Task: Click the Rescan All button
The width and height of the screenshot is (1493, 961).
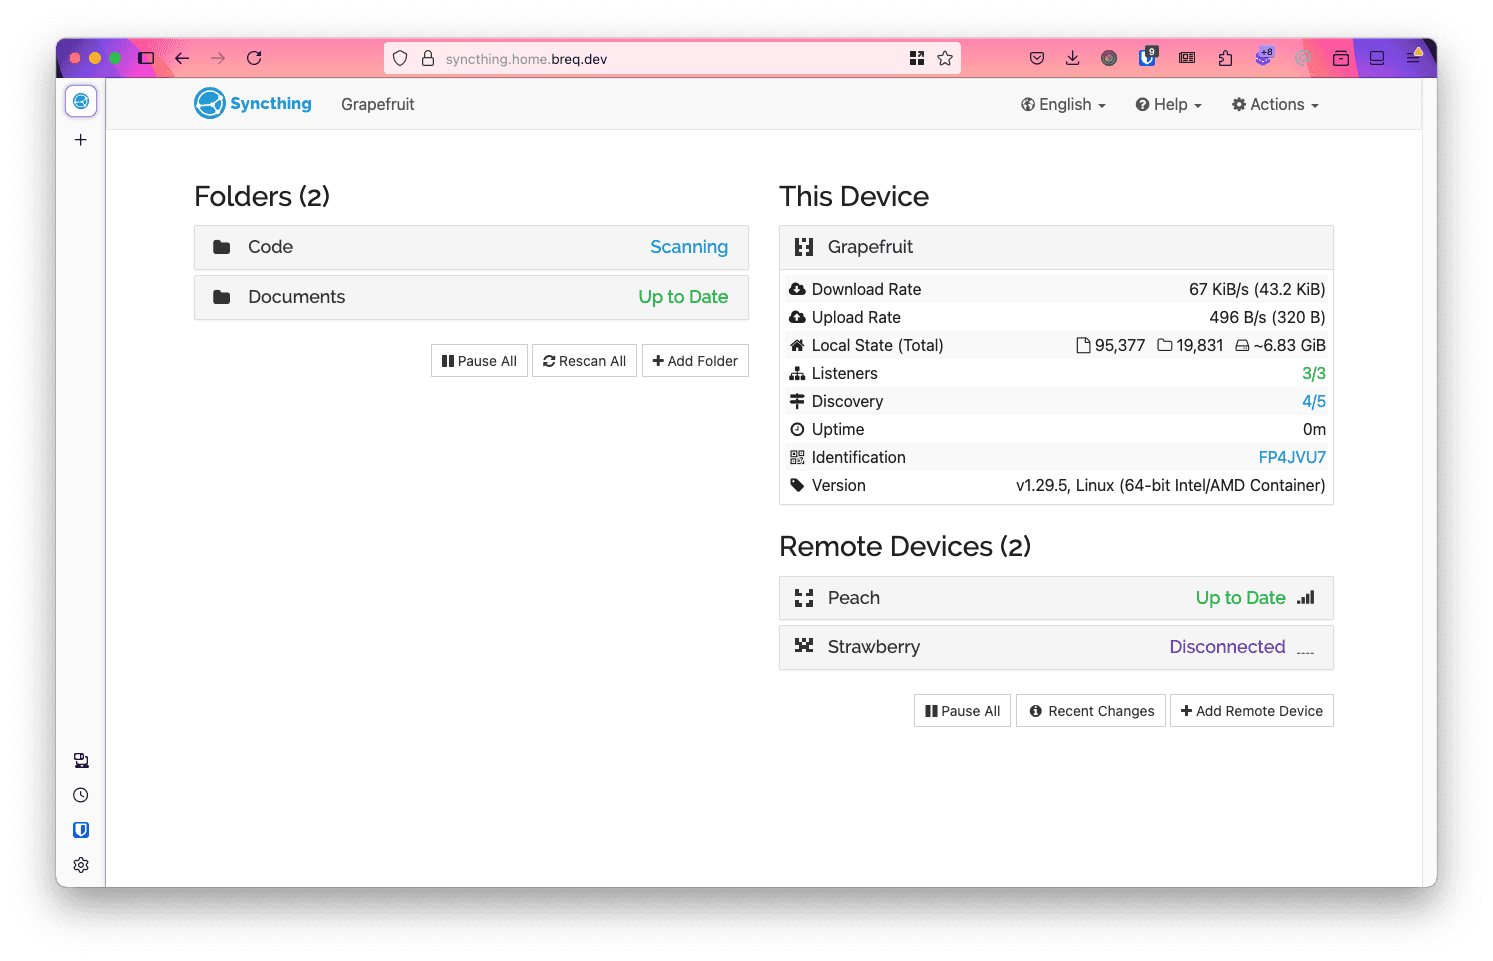Action: pos(584,361)
